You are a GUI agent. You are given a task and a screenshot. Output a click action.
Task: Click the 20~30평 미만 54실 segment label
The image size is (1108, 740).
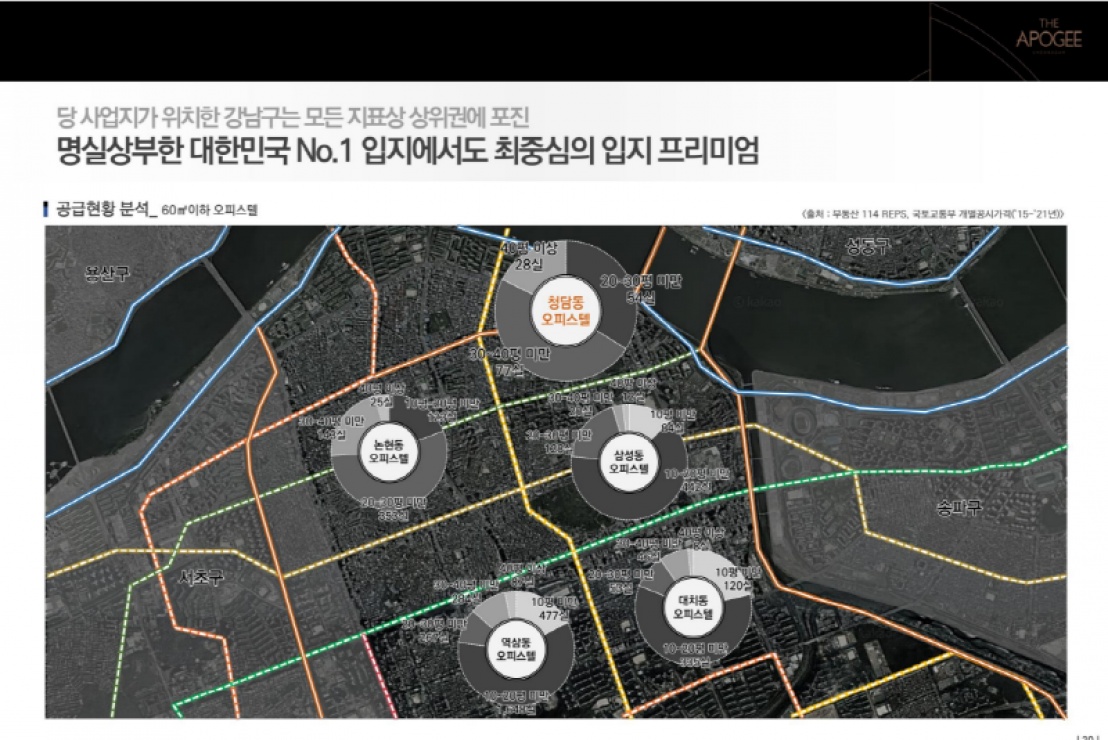point(640,289)
